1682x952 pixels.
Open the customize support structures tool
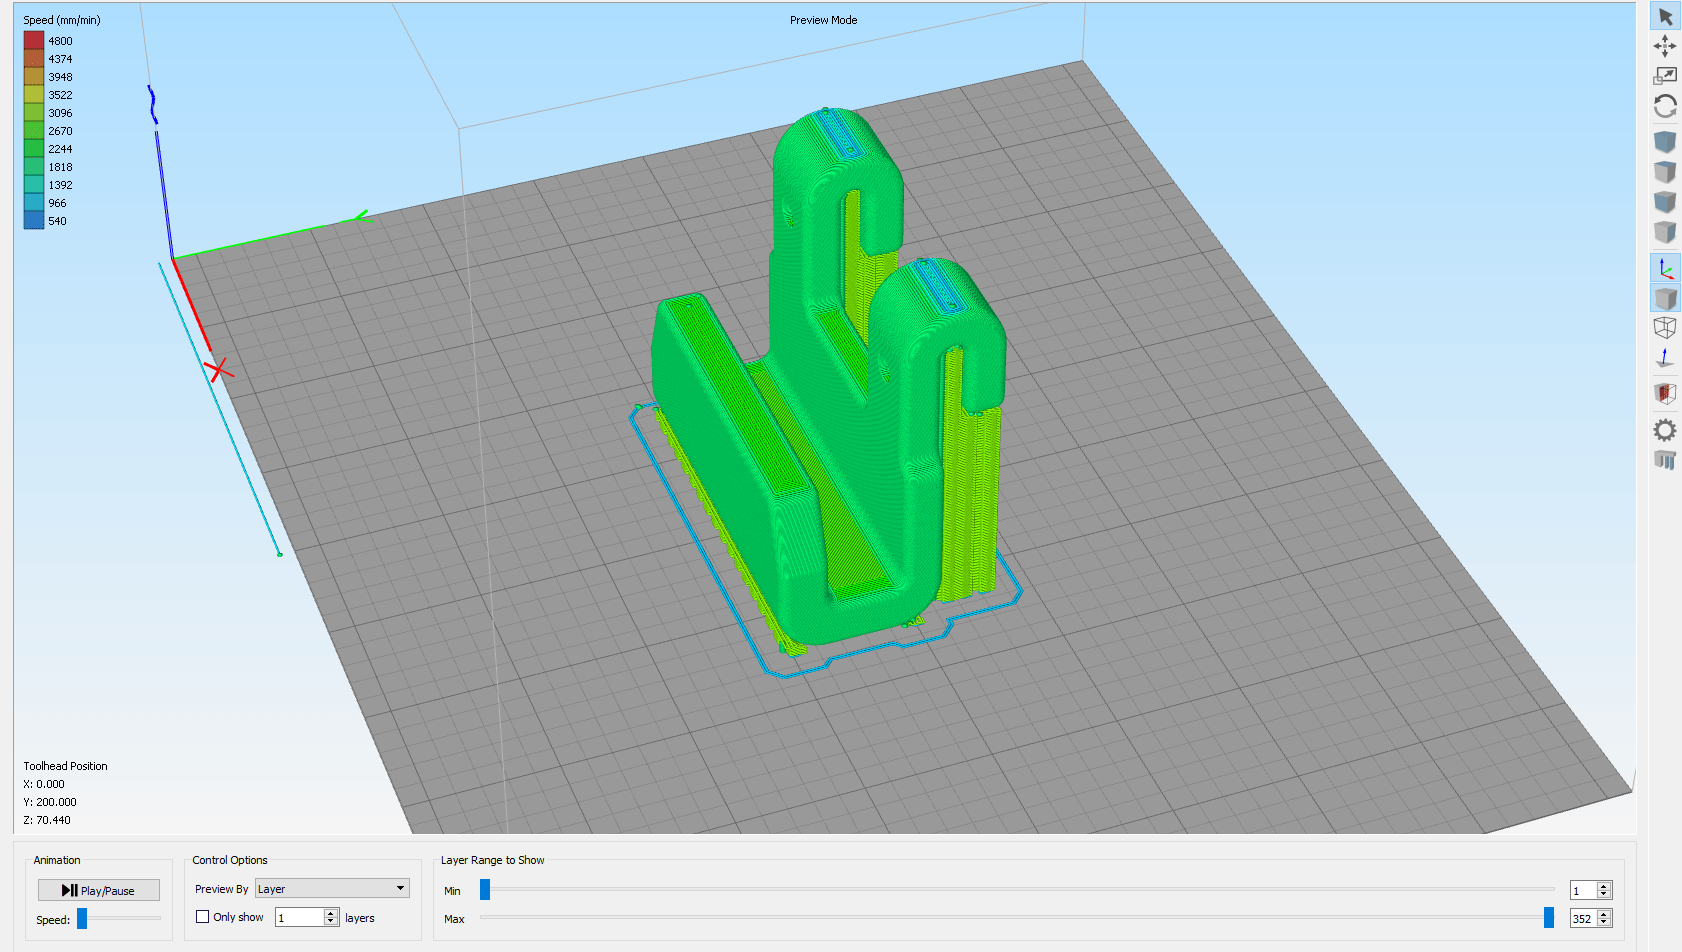1665,460
